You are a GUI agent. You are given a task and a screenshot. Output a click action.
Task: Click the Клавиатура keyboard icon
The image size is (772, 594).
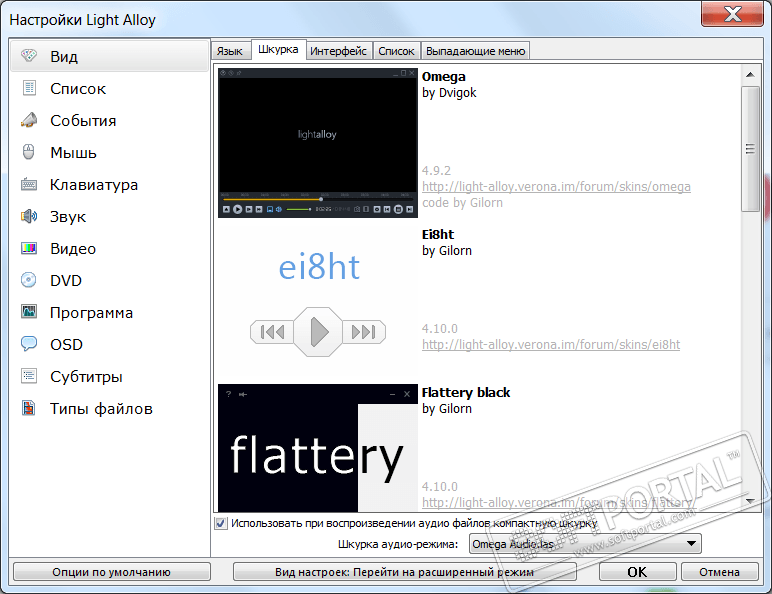pos(29,184)
